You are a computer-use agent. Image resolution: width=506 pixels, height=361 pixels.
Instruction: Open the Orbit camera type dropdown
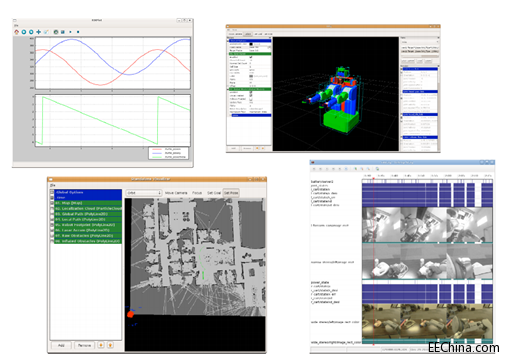(144, 193)
